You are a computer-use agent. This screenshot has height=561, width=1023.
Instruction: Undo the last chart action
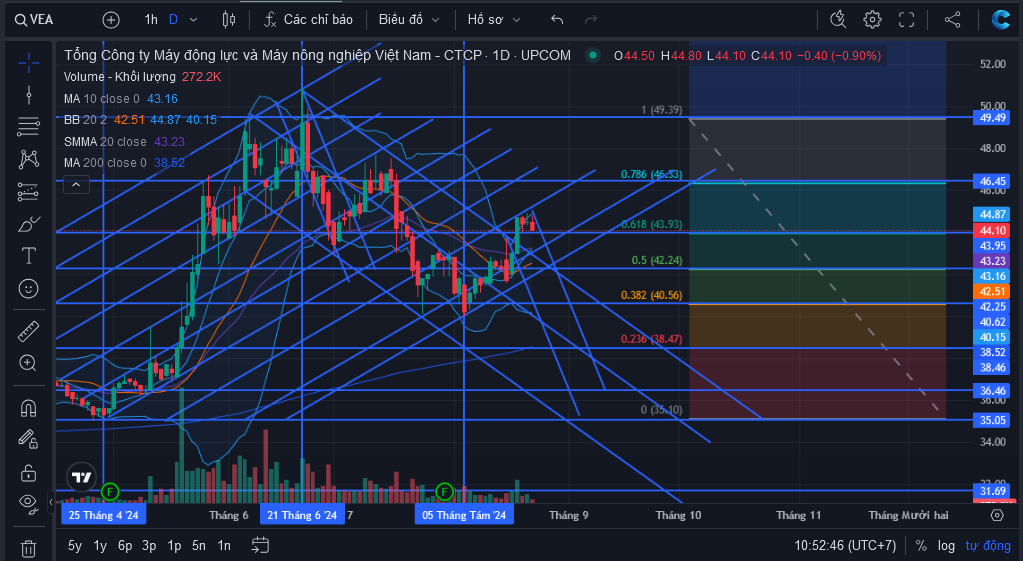(557, 20)
